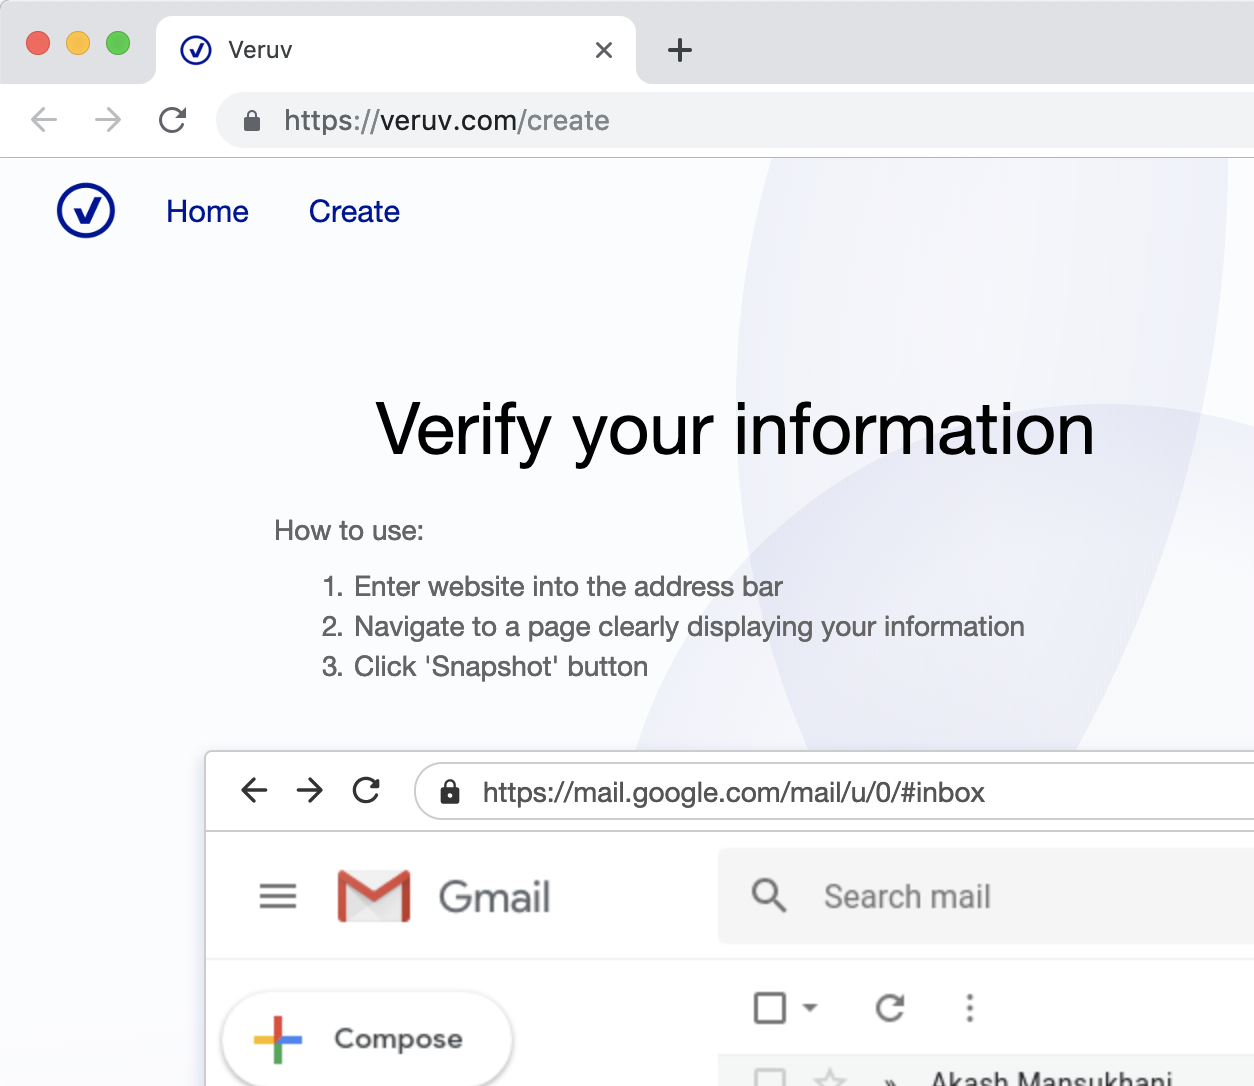Close the window with the red button
This screenshot has height=1086, width=1254.
[x=38, y=44]
